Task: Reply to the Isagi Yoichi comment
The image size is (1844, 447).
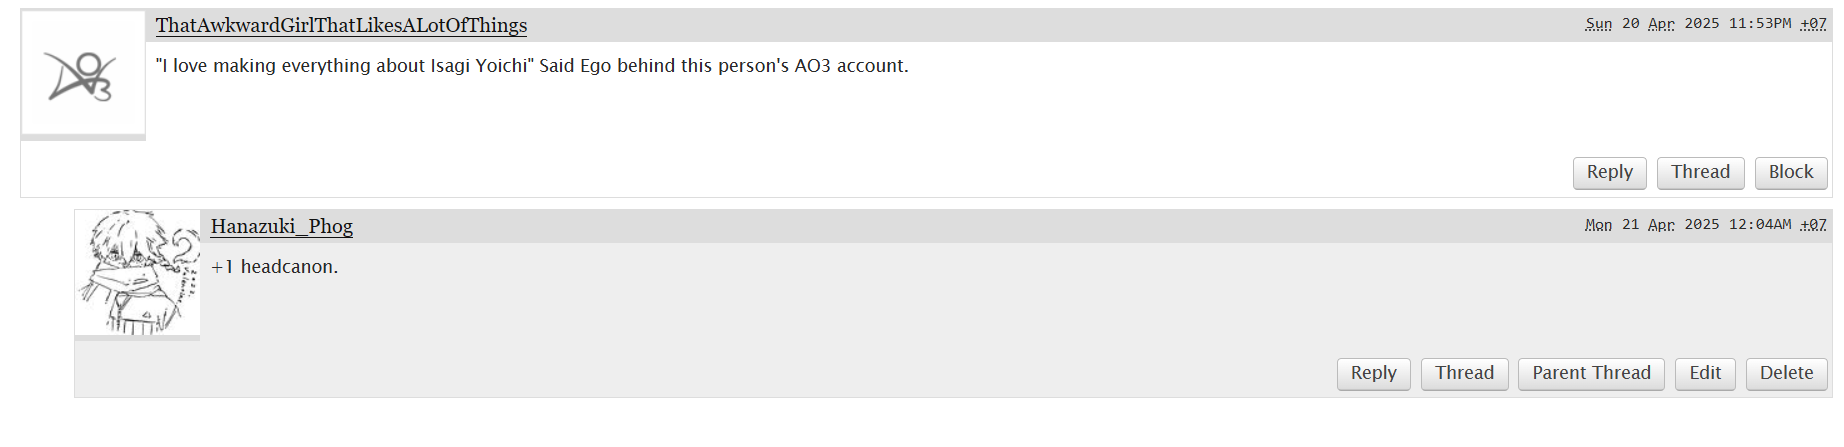Action: (x=1609, y=172)
